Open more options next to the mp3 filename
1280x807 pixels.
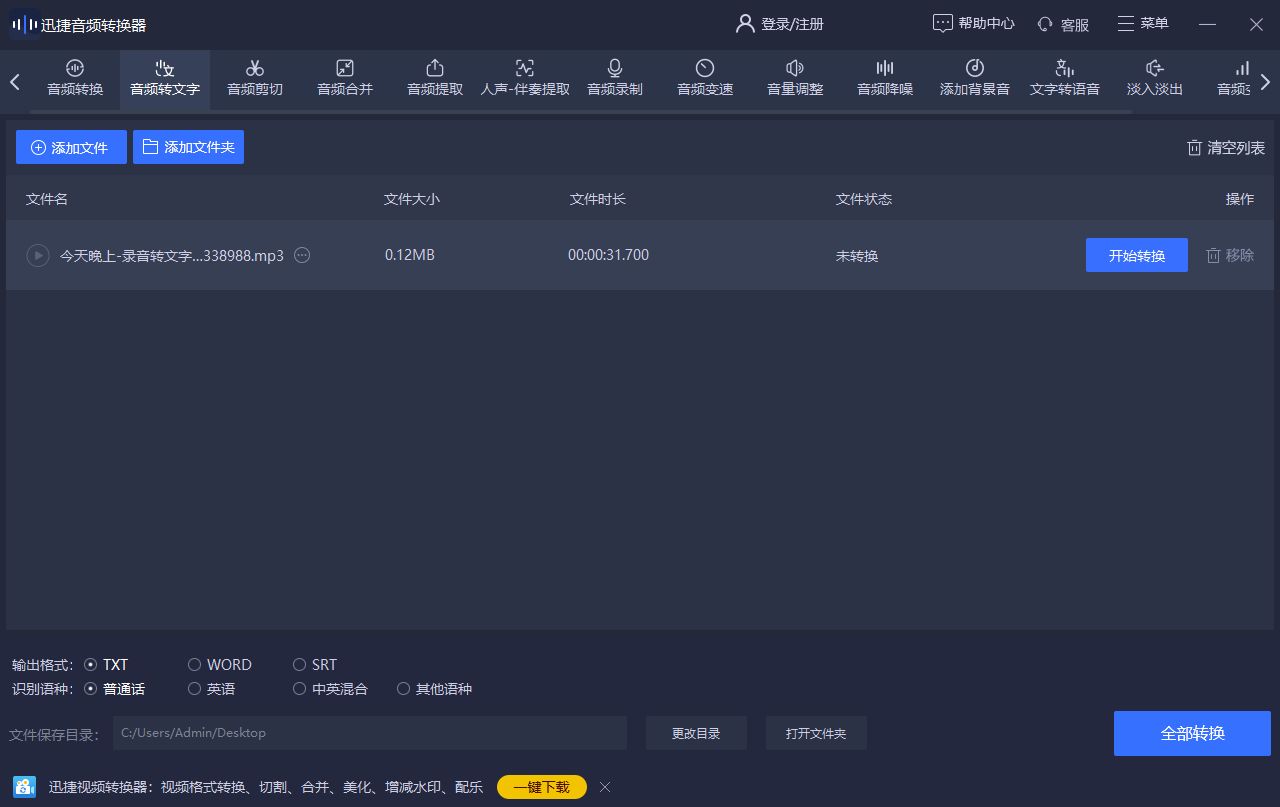(x=302, y=255)
